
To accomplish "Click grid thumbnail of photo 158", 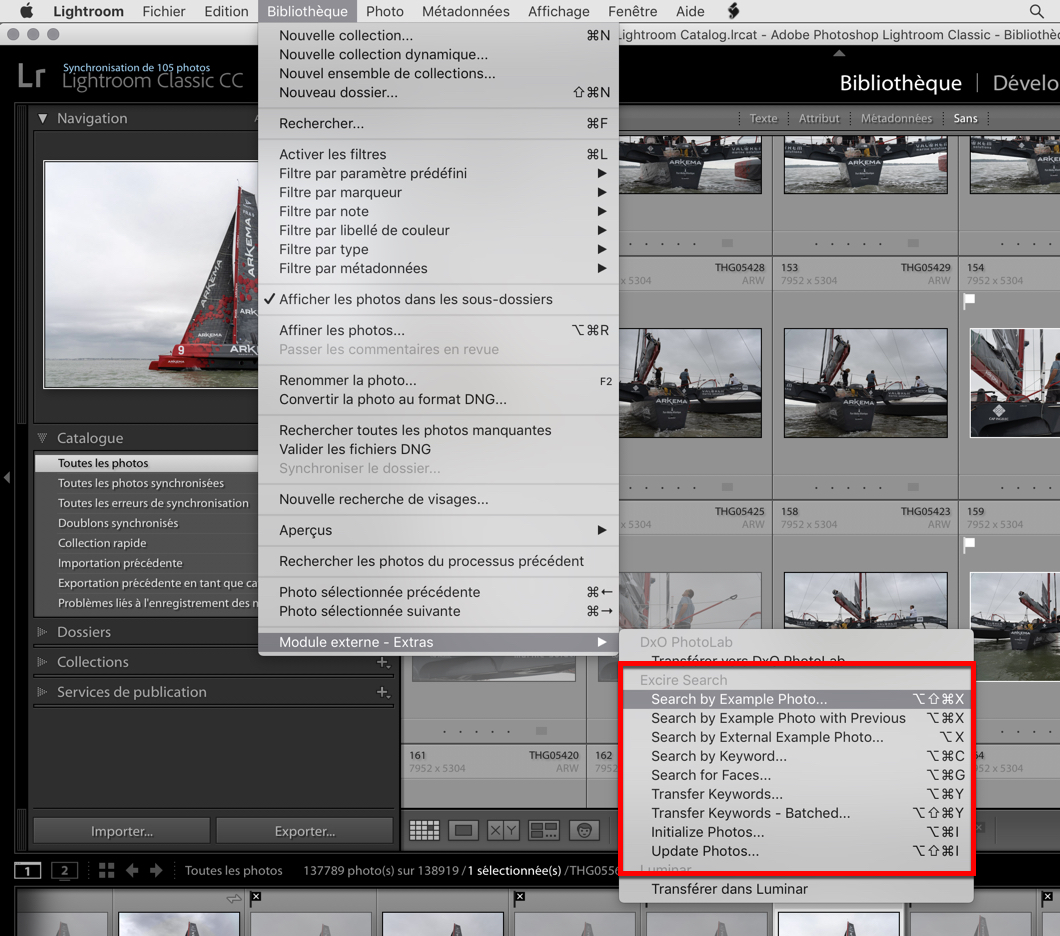I will (865, 600).
